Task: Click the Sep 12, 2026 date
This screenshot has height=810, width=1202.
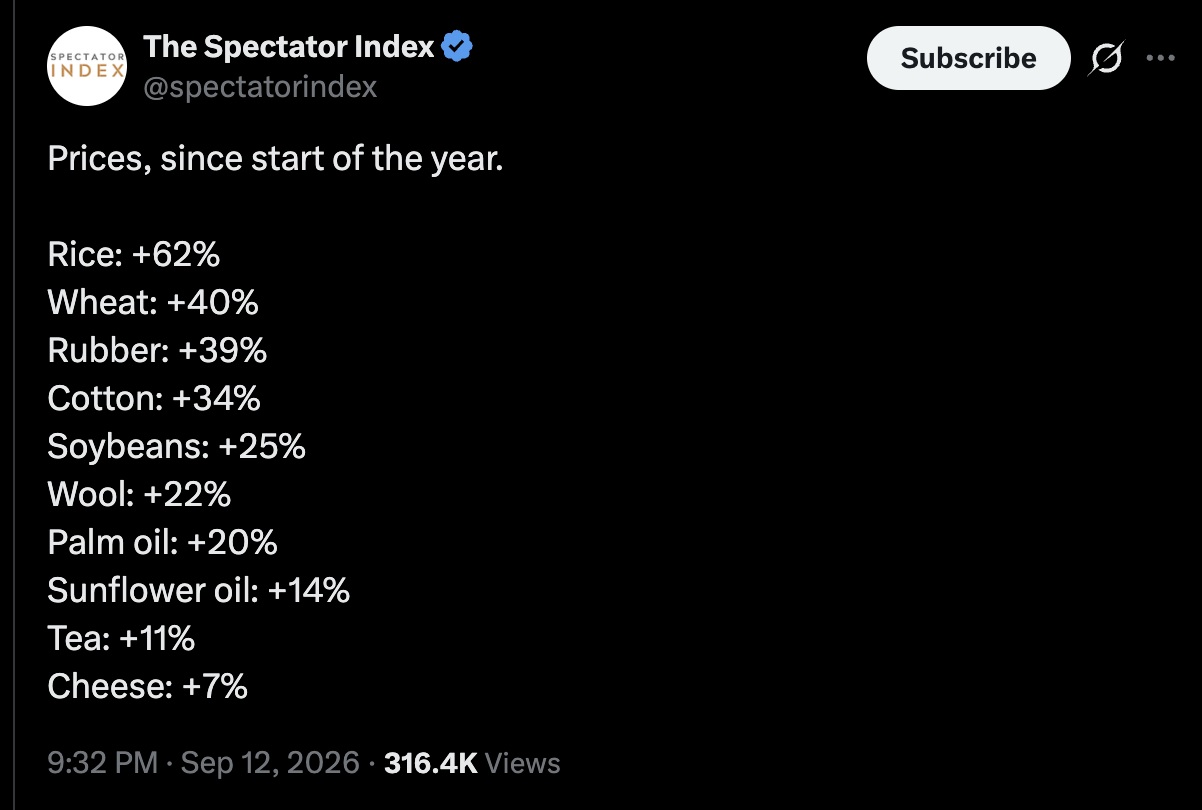Action: (268, 763)
